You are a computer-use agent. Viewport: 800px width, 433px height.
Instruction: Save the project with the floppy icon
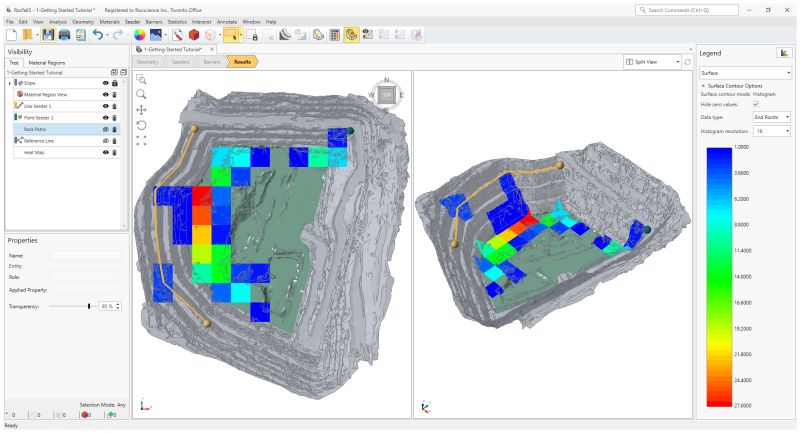click(48, 35)
